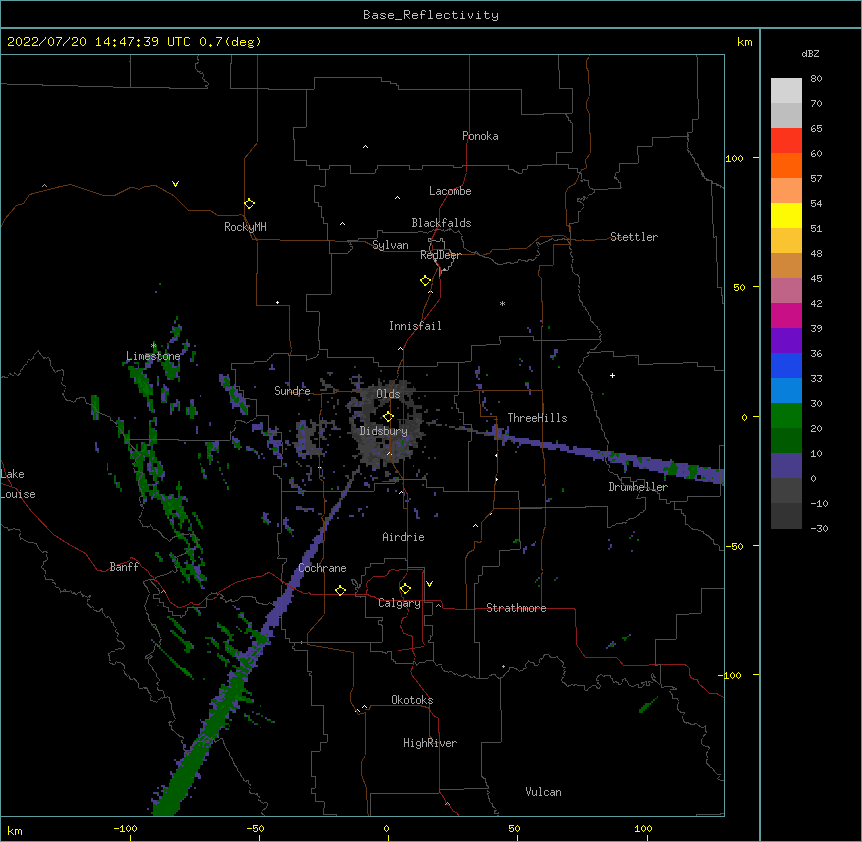Choose the bright green legend swatch below 30
862x842 pixels.
(786, 416)
